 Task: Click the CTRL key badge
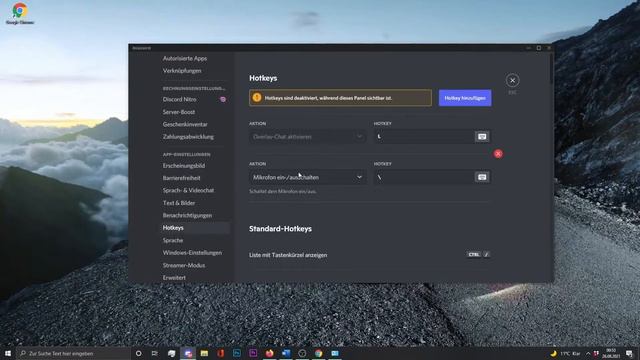coord(473,255)
